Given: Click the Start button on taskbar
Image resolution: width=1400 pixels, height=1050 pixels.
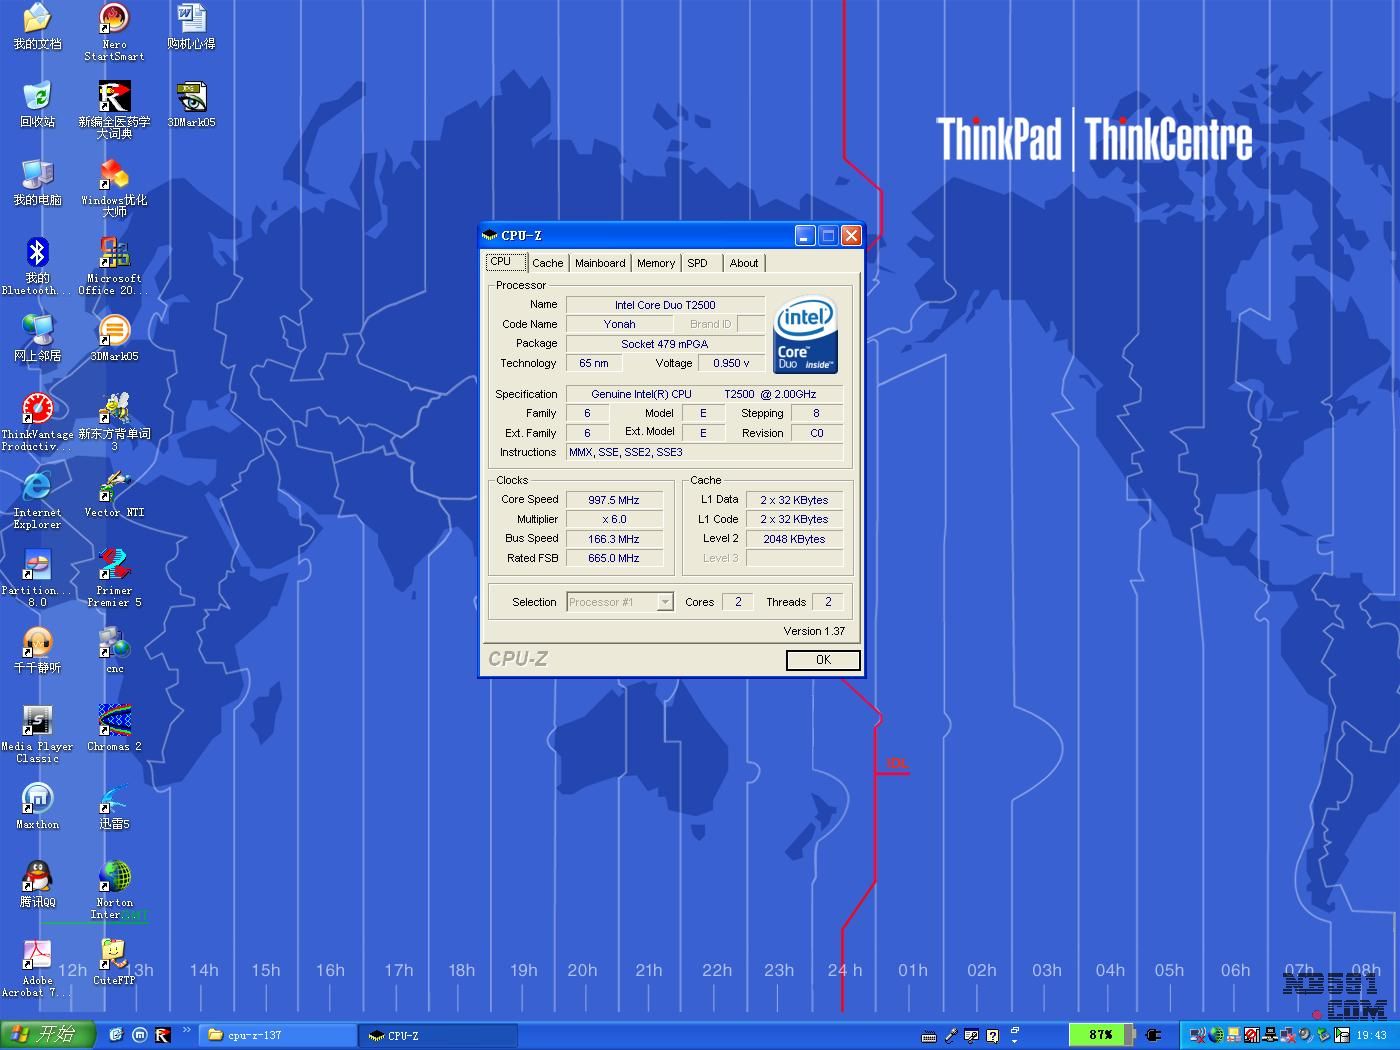Looking at the screenshot, I should (x=47, y=1035).
